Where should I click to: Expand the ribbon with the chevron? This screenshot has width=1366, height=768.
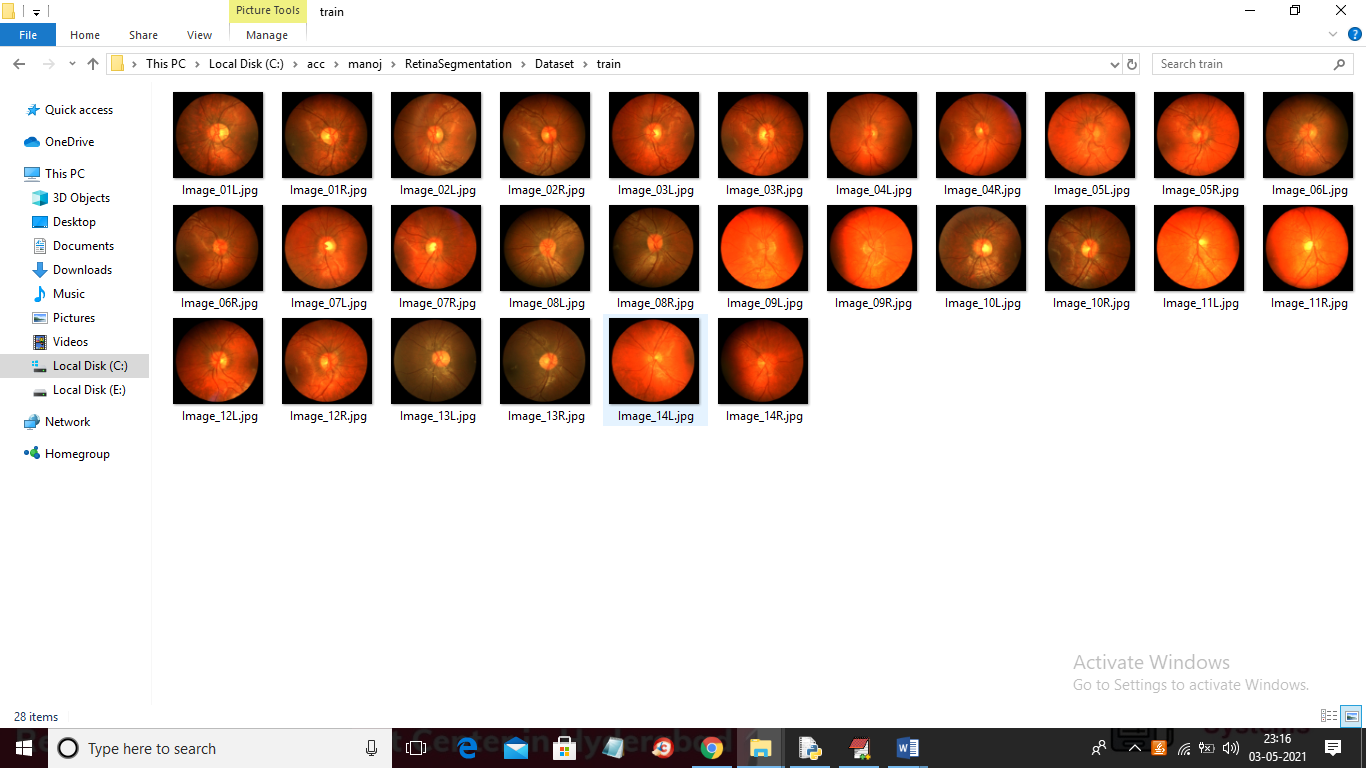(x=1333, y=35)
